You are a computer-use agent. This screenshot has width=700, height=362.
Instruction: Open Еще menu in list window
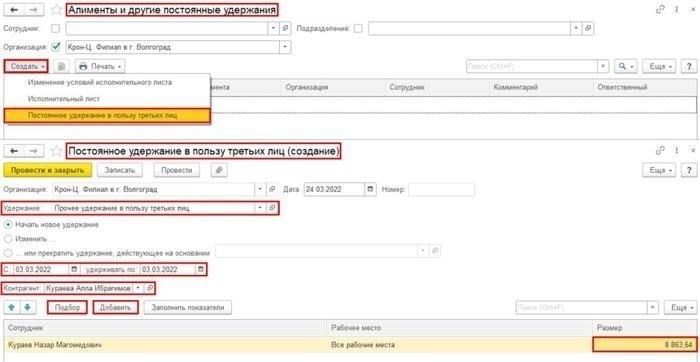tap(659, 67)
